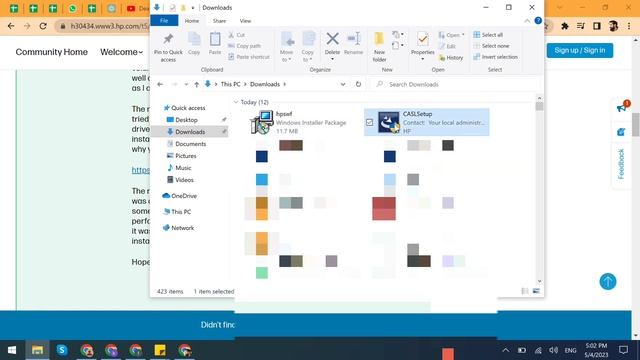Switch to details view icon
Viewport: 640px width, 360px height.
coord(525,291)
